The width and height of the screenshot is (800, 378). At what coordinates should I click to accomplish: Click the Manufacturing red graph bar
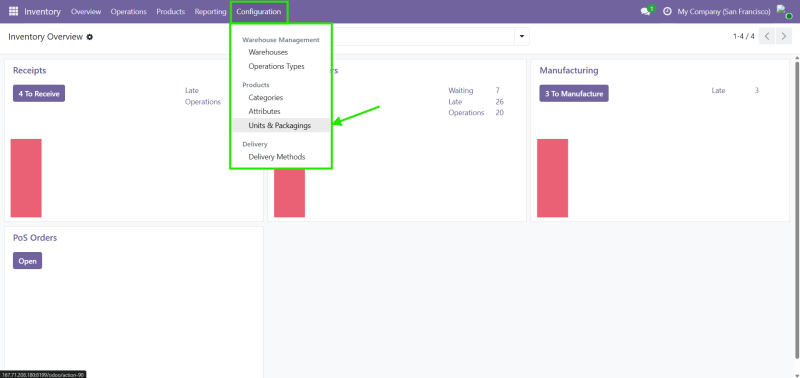(553, 178)
